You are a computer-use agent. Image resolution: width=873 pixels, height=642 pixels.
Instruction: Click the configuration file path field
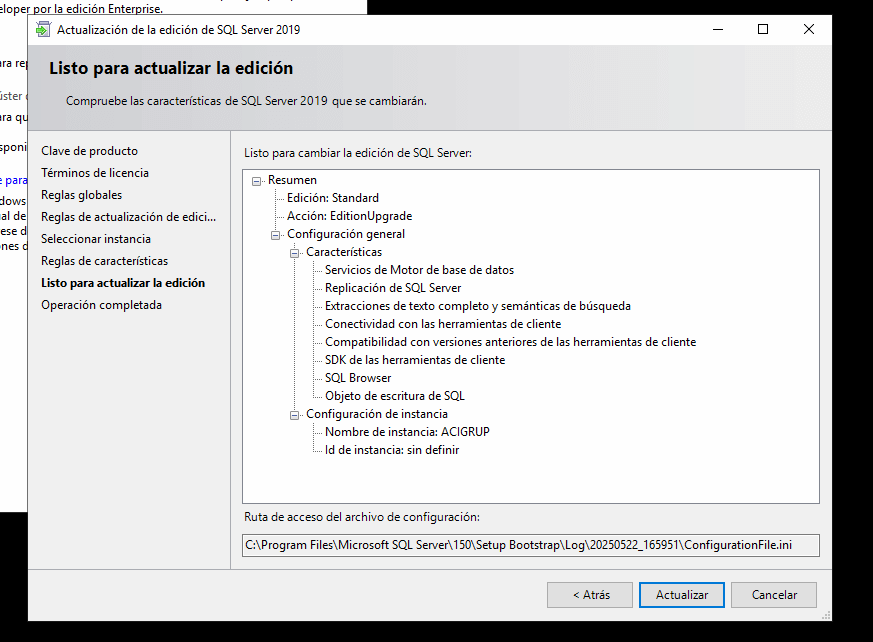(531, 545)
